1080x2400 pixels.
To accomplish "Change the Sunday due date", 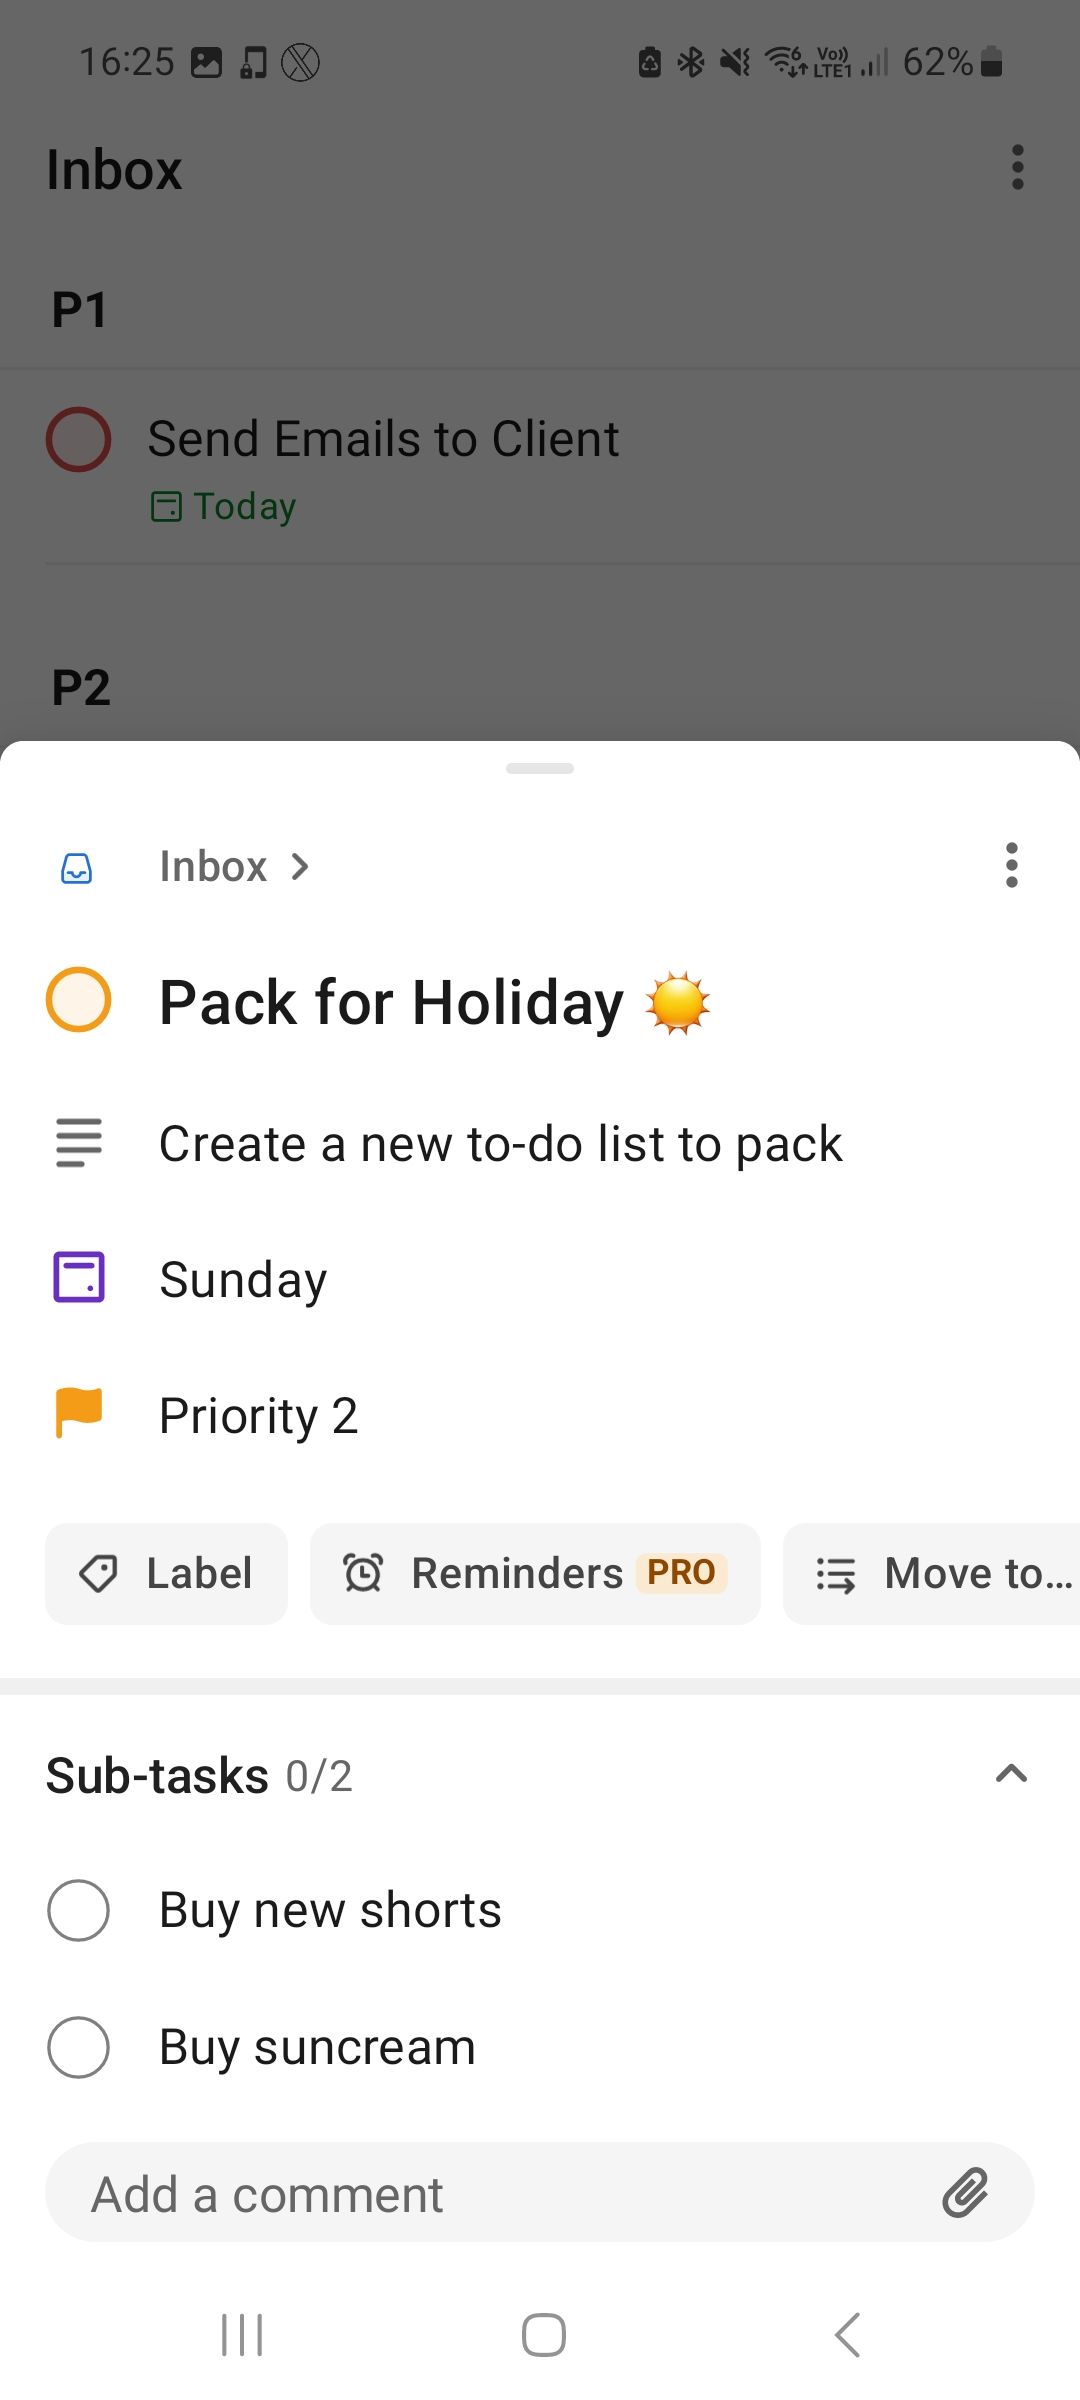I will [243, 1279].
